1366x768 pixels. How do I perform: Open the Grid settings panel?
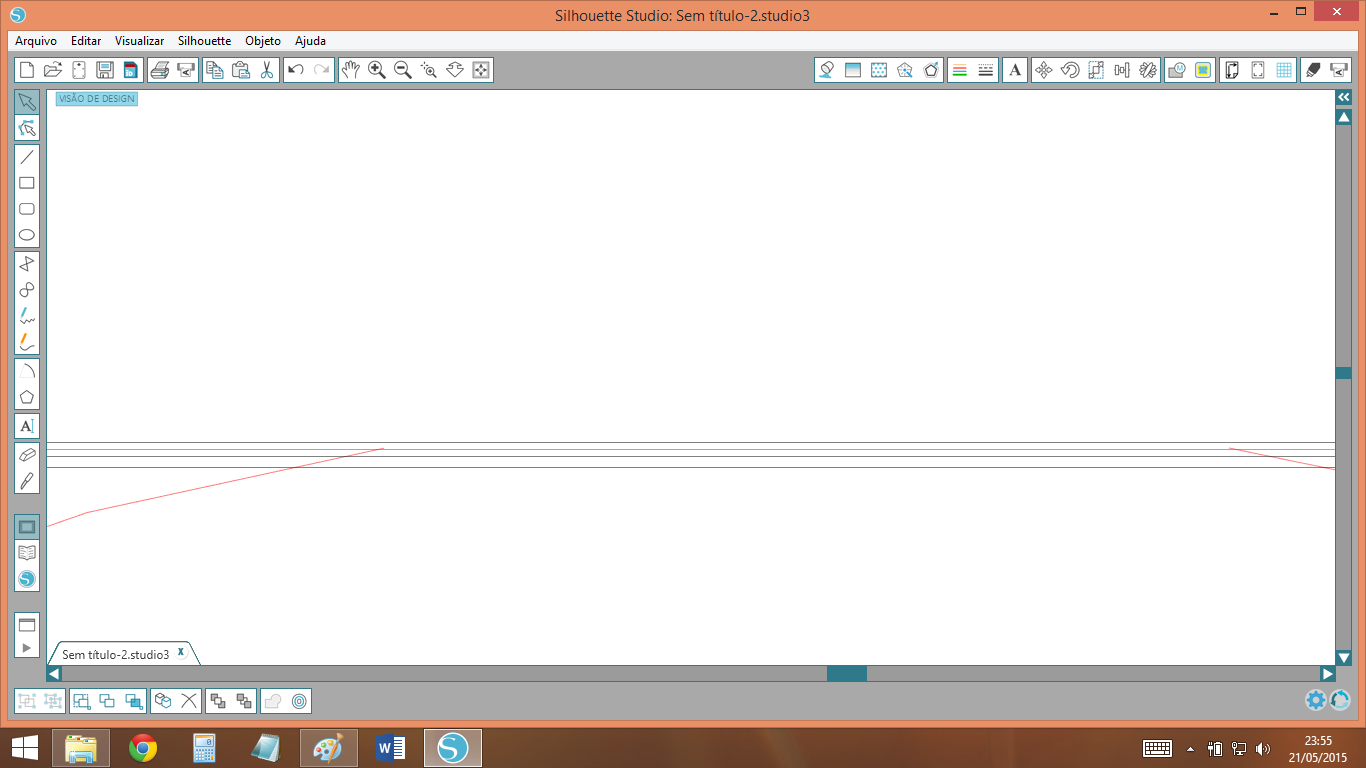point(1284,70)
